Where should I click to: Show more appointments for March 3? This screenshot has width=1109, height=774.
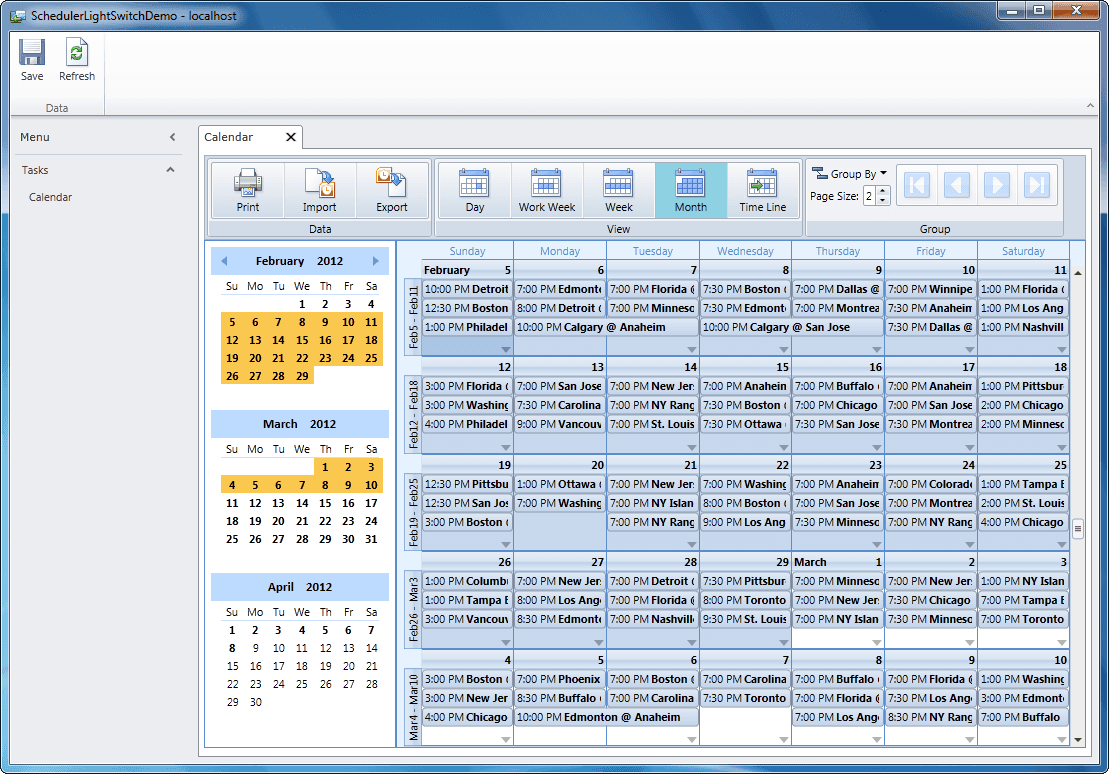point(1062,642)
